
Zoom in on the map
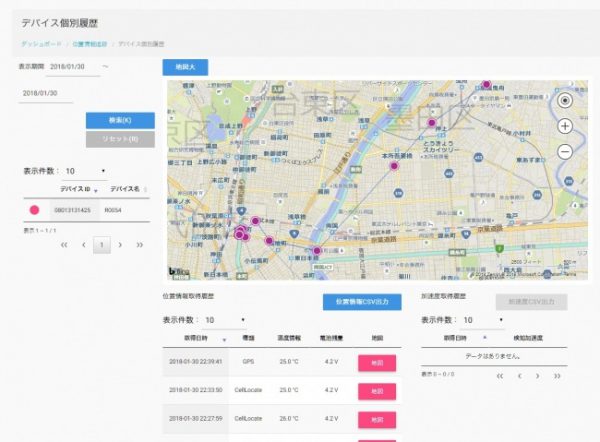[x=565, y=126]
